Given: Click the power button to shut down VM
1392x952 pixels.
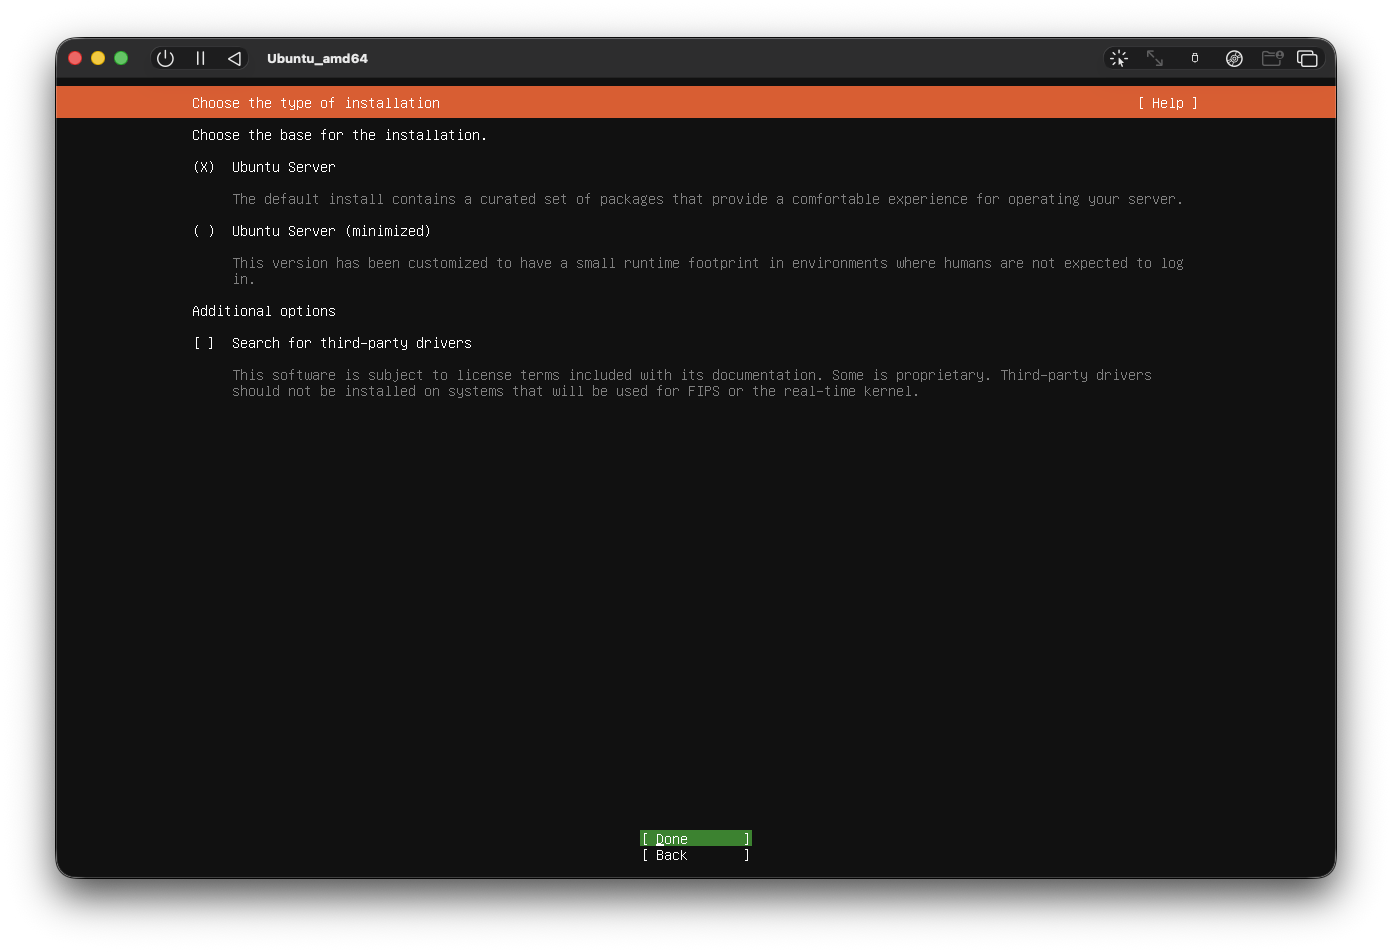Looking at the screenshot, I should point(166,58).
